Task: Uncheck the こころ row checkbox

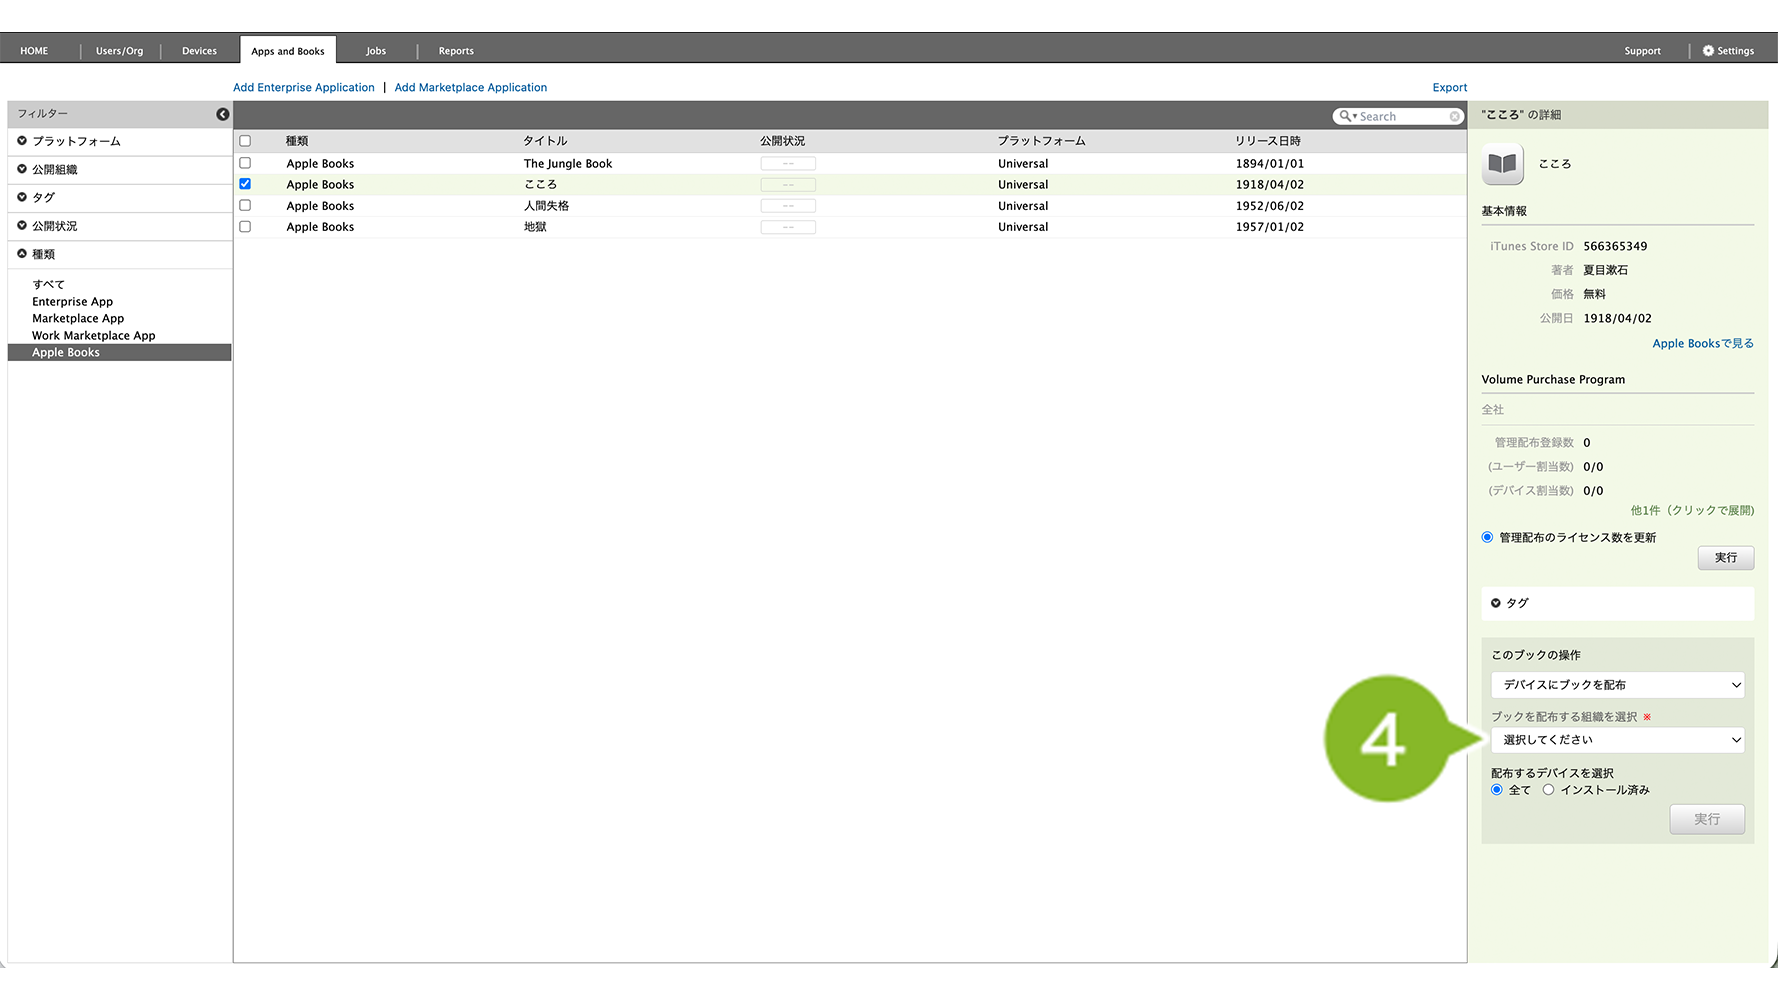Action: coord(245,184)
